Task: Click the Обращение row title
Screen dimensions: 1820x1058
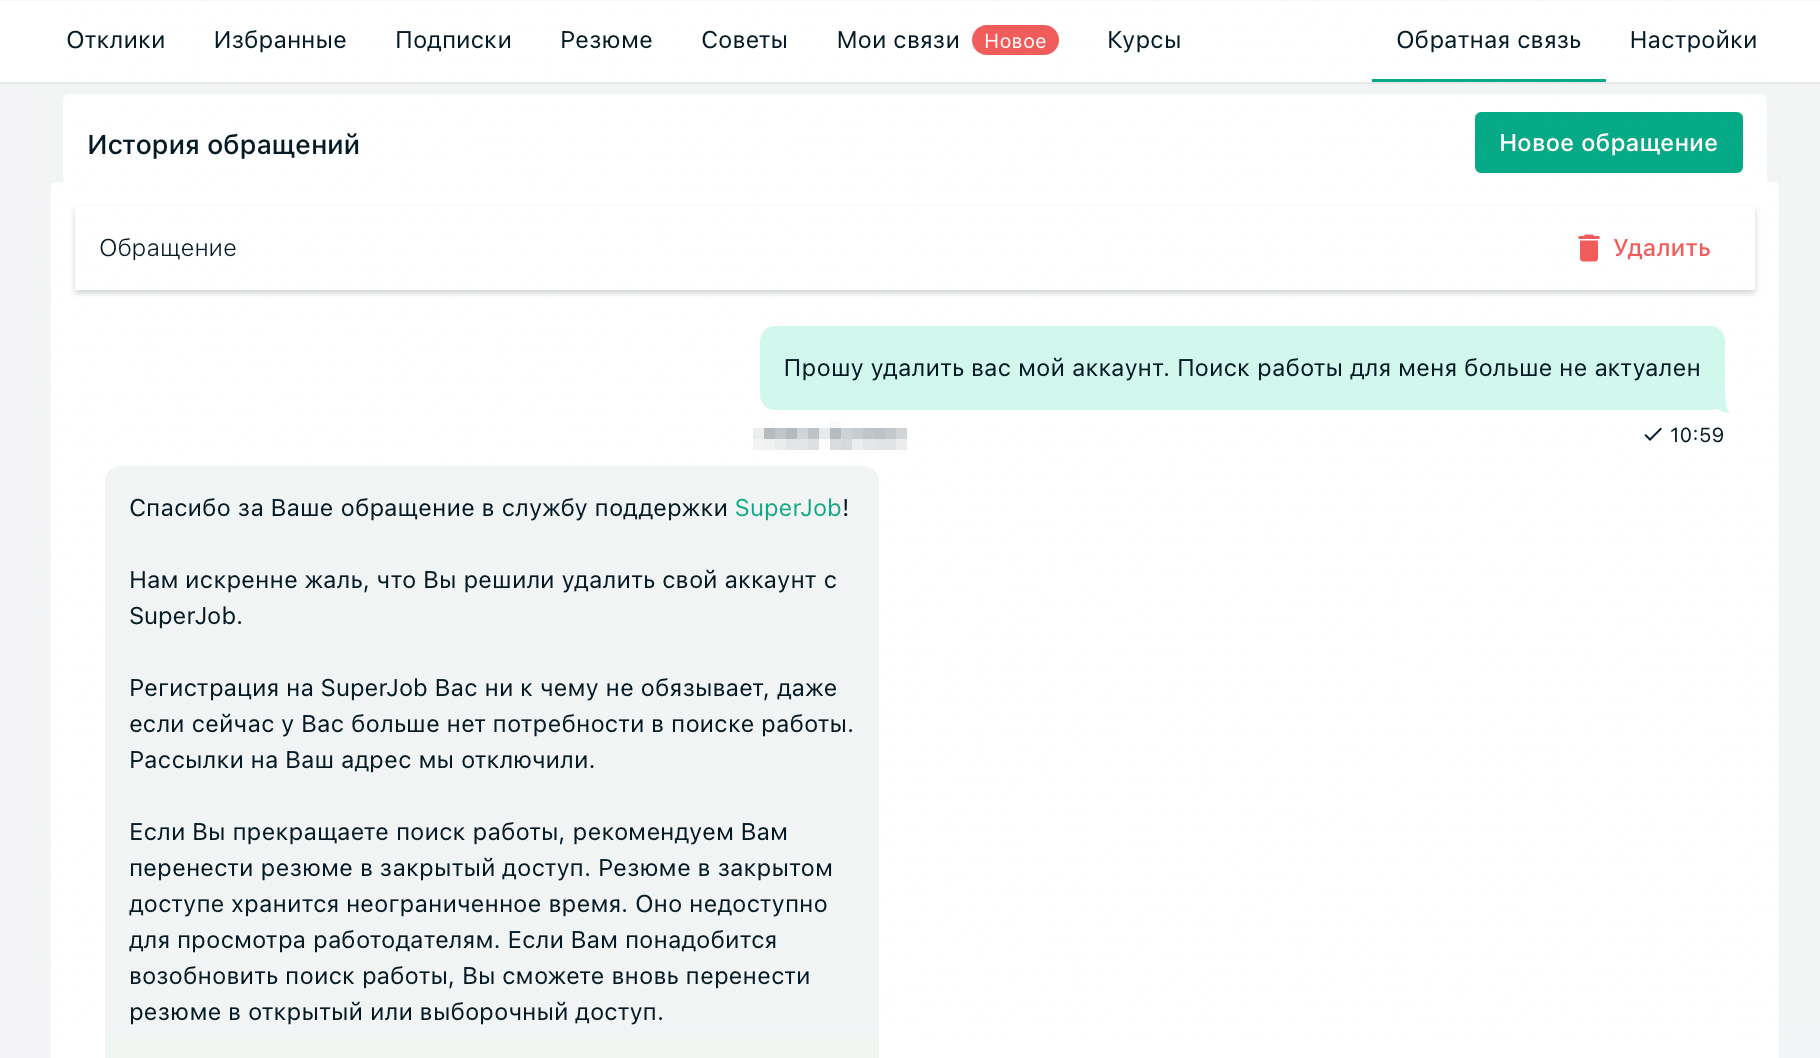Action: coord(168,248)
